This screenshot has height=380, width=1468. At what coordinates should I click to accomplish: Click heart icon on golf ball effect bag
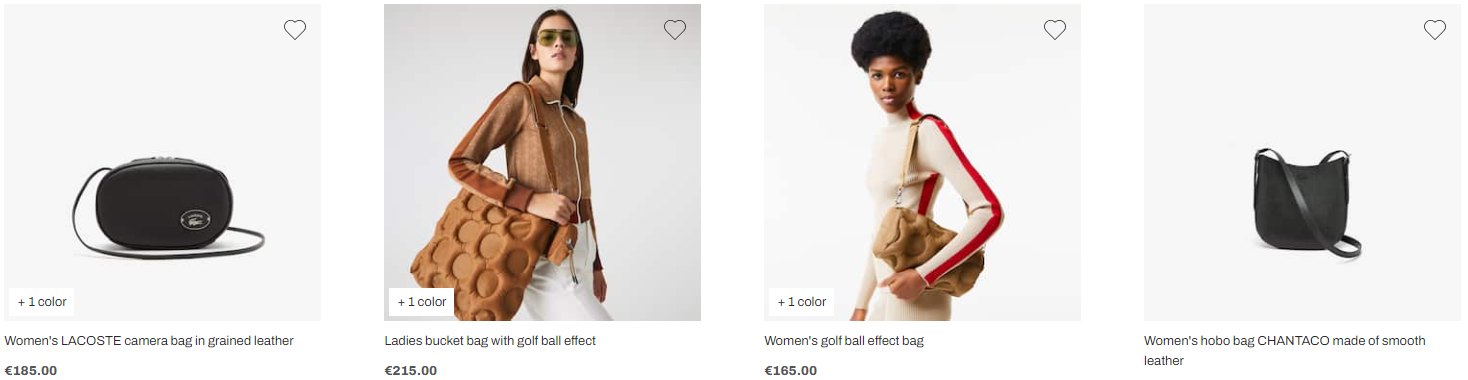click(1055, 30)
